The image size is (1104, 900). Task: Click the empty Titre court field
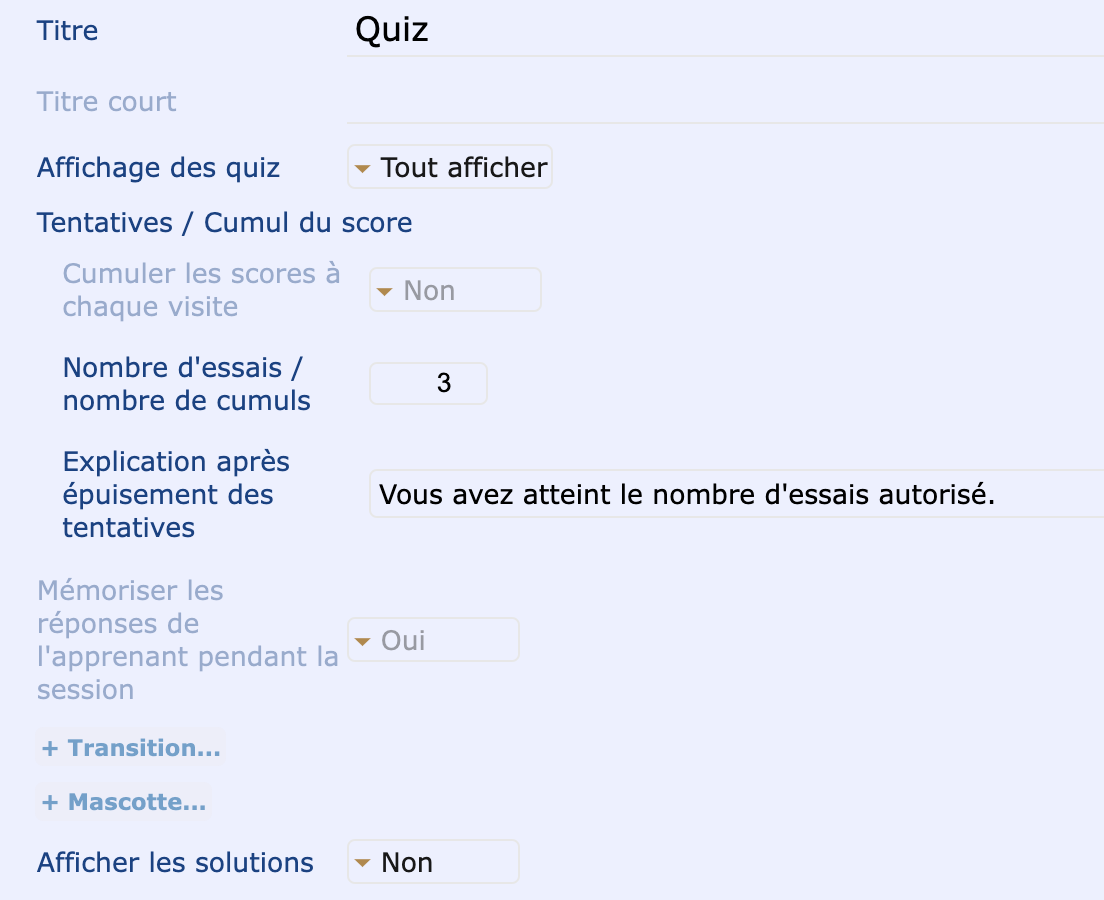click(x=725, y=101)
